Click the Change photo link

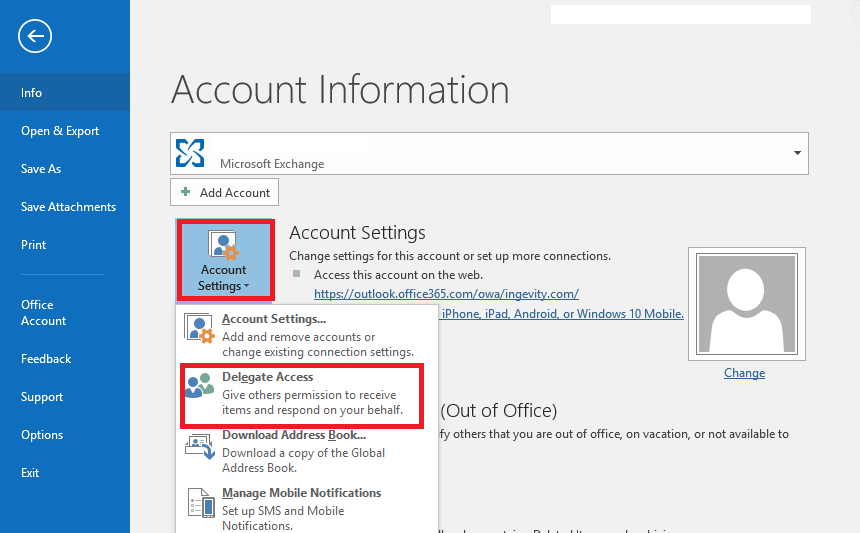[x=744, y=373]
